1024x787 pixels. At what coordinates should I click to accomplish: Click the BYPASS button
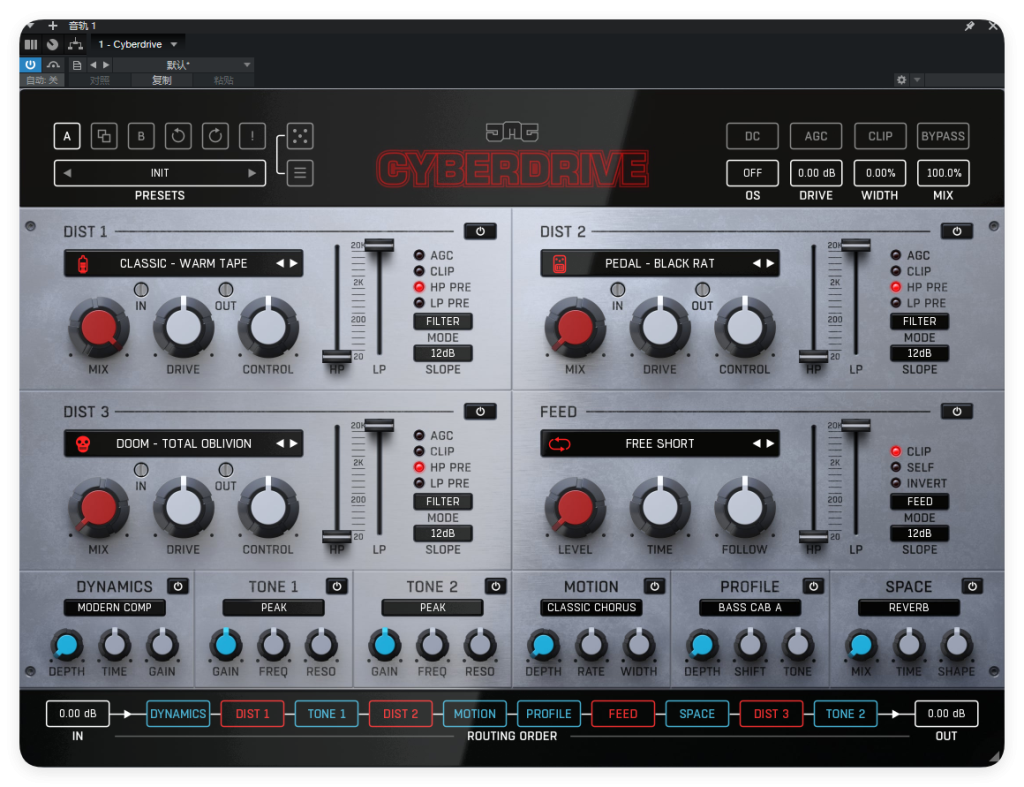(943, 136)
